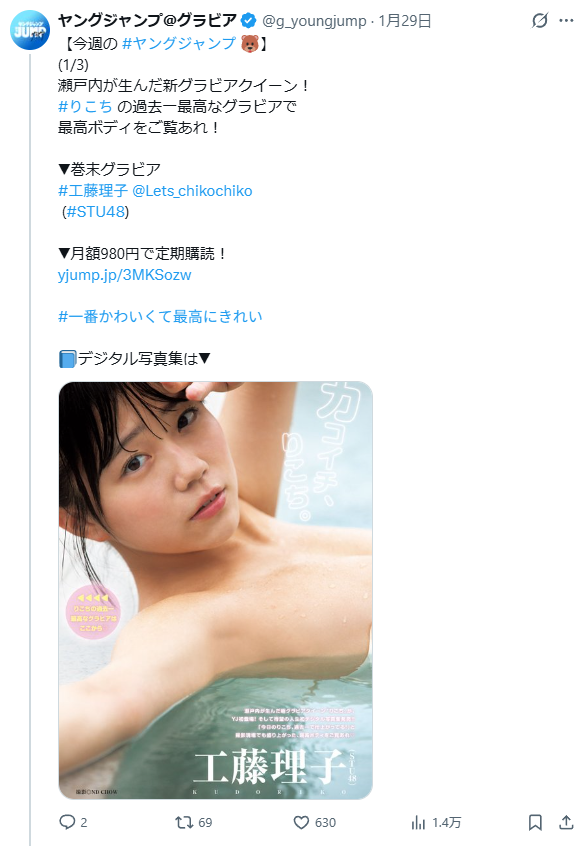This screenshot has height=846, width=585.
Task: Share the post using the upload icon
Action: click(566, 822)
